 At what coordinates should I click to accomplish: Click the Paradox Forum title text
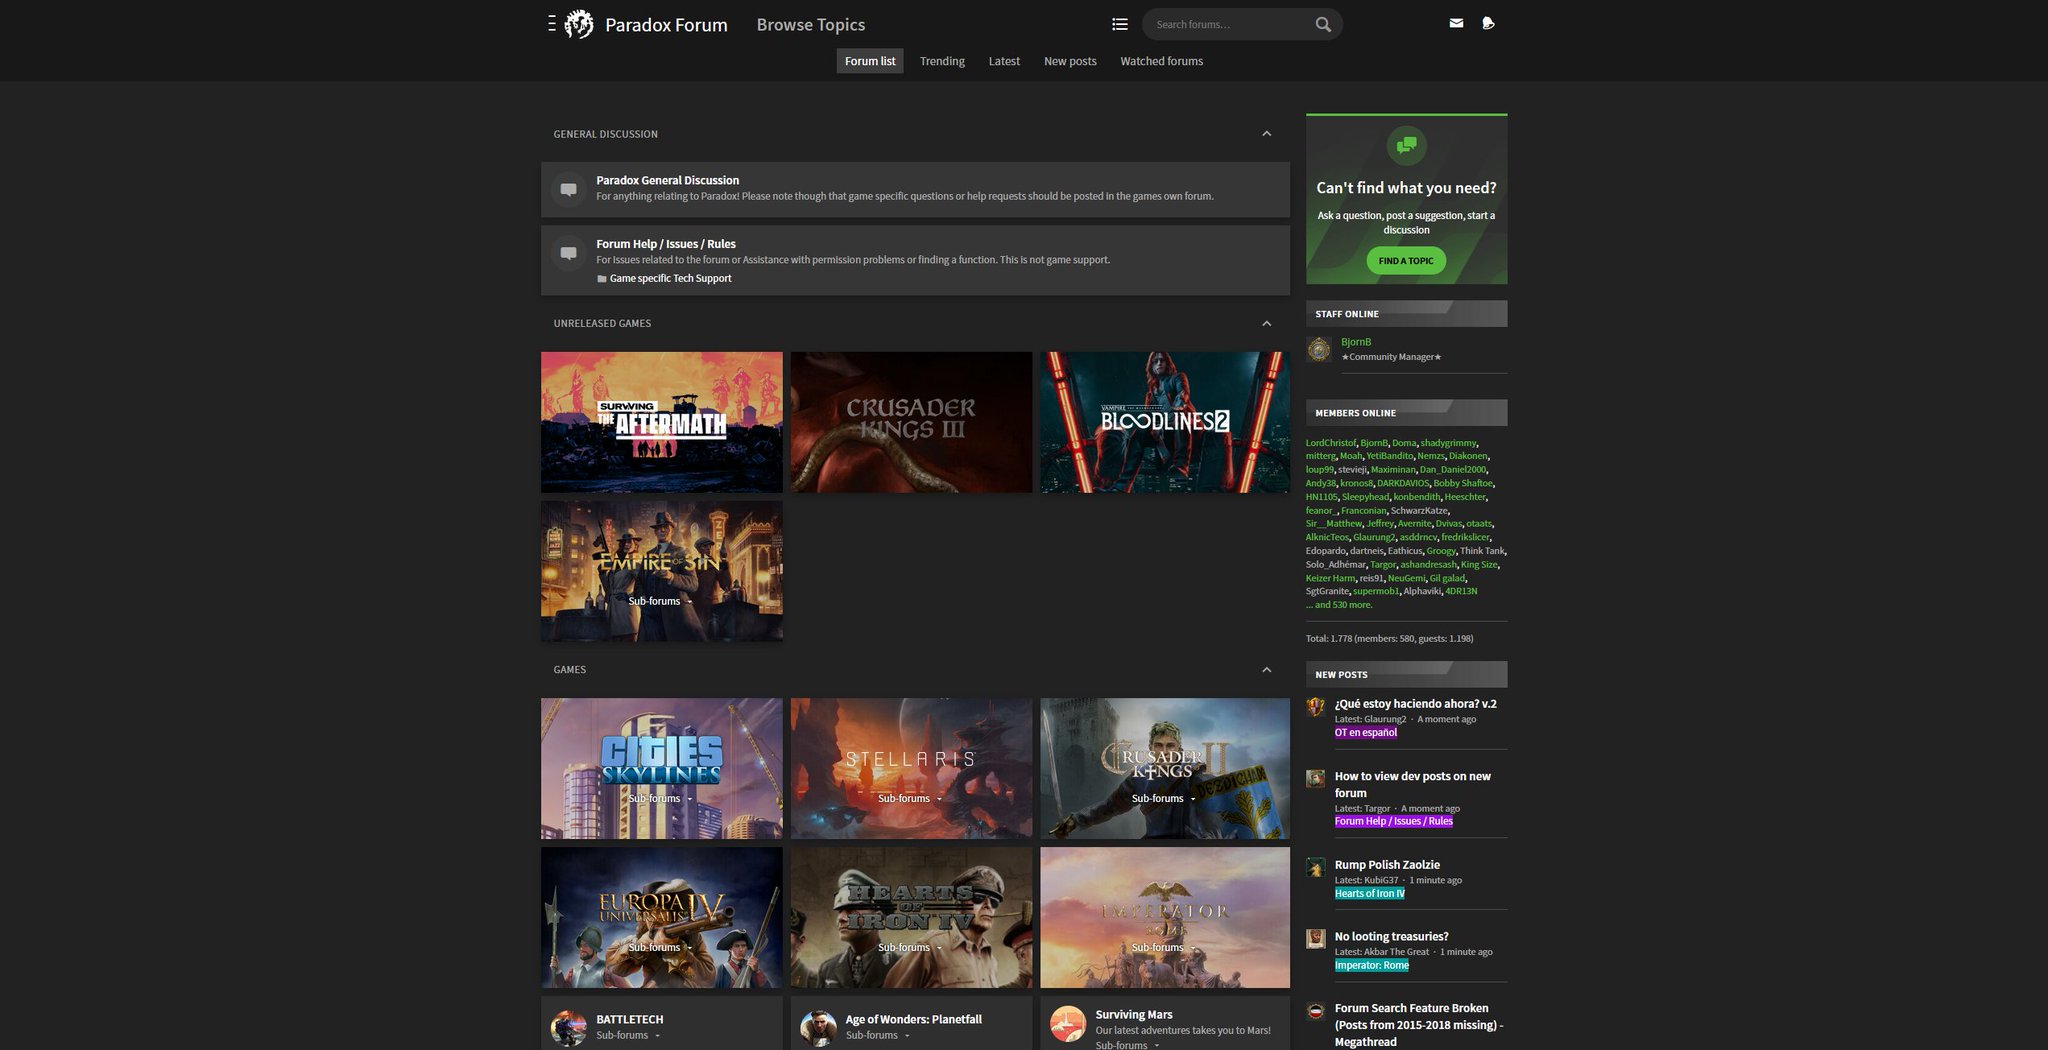click(666, 25)
